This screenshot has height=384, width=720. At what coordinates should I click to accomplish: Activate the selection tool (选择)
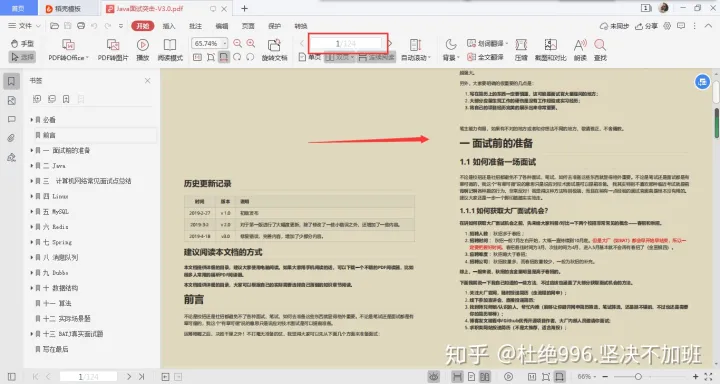pos(22,57)
